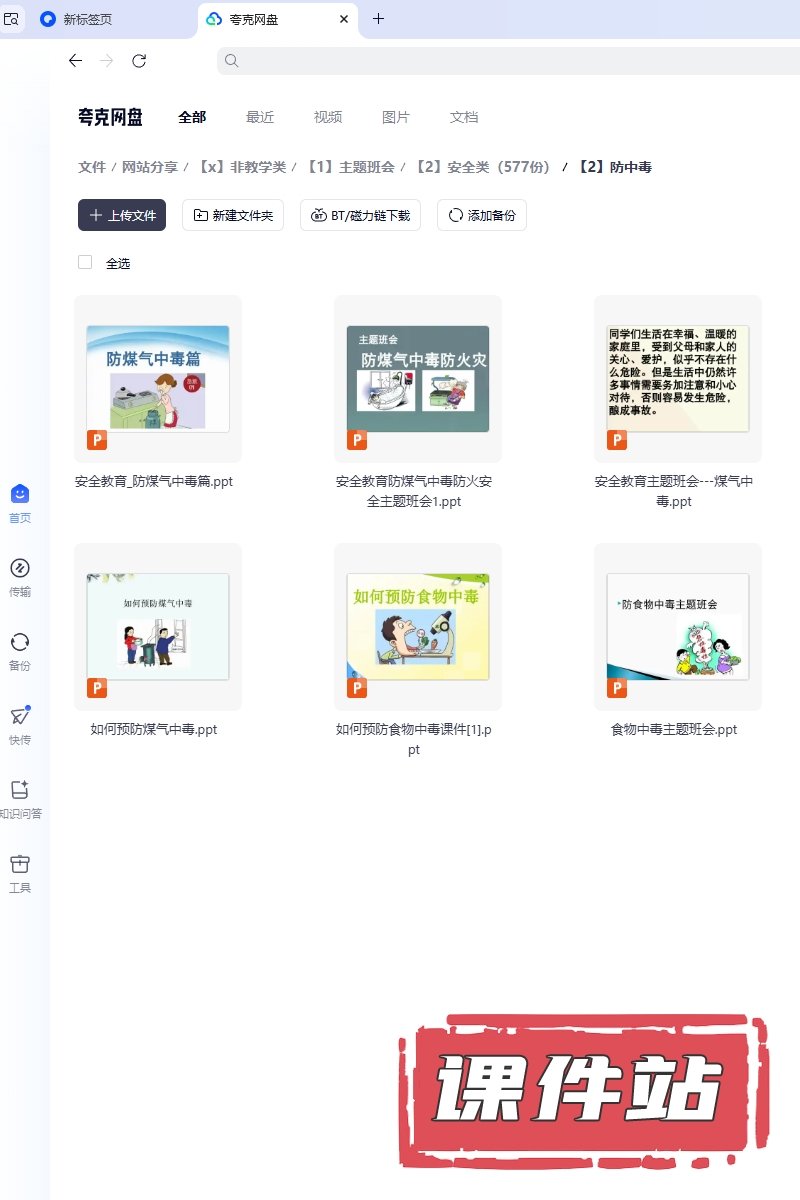Tick the 全选 select-all checkbox
Viewport: 800px width, 1200px height.
tap(85, 262)
